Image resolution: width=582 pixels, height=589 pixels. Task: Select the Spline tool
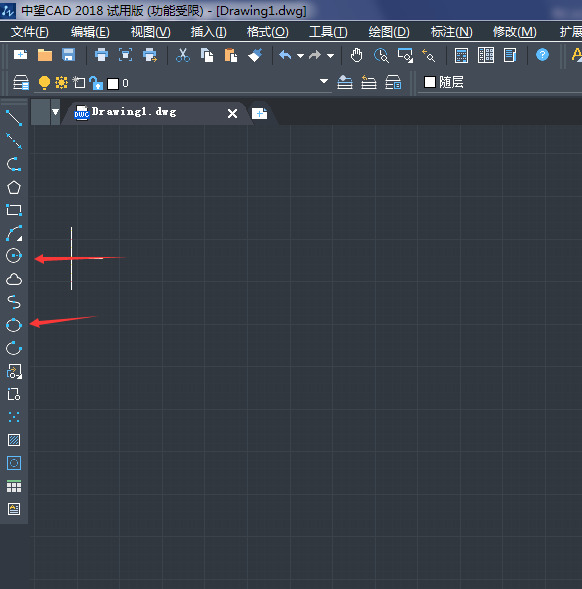pyautogui.click(x=14, y=302)
